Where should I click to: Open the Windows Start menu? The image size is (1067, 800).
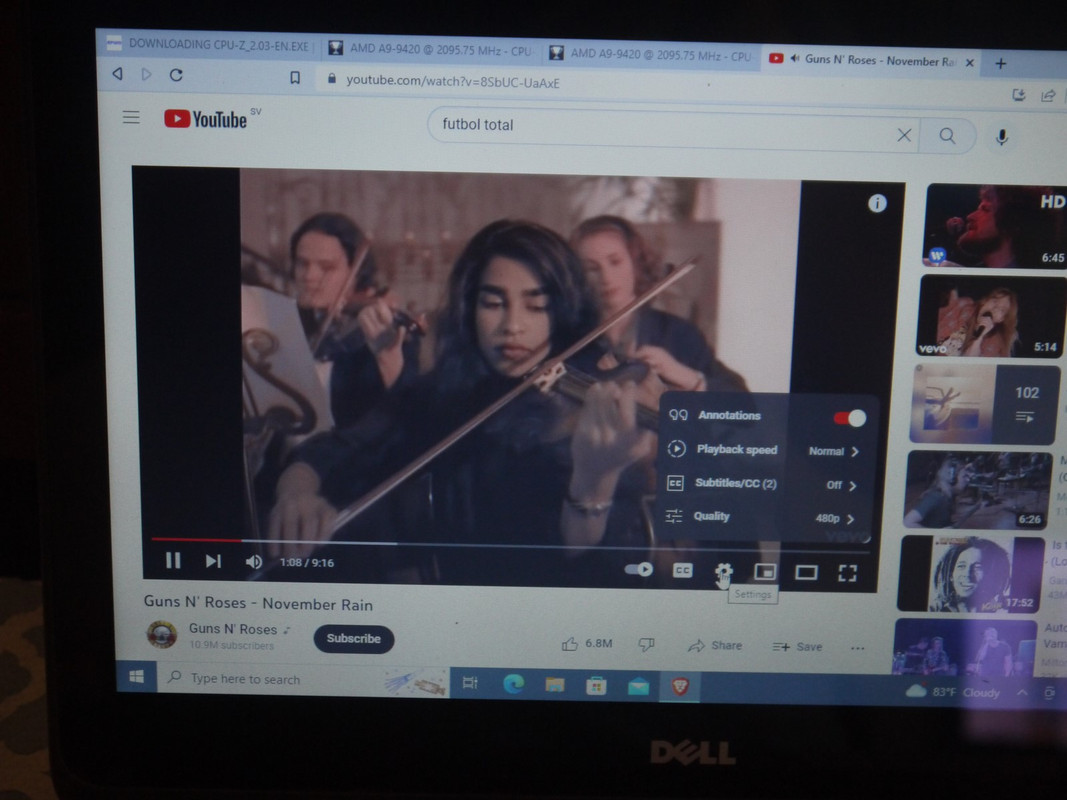click(x=136, y=676)
